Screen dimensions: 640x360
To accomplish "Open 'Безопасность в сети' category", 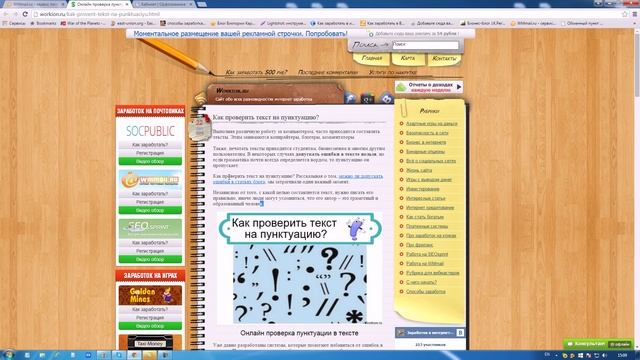I will (x=427, y=133).
